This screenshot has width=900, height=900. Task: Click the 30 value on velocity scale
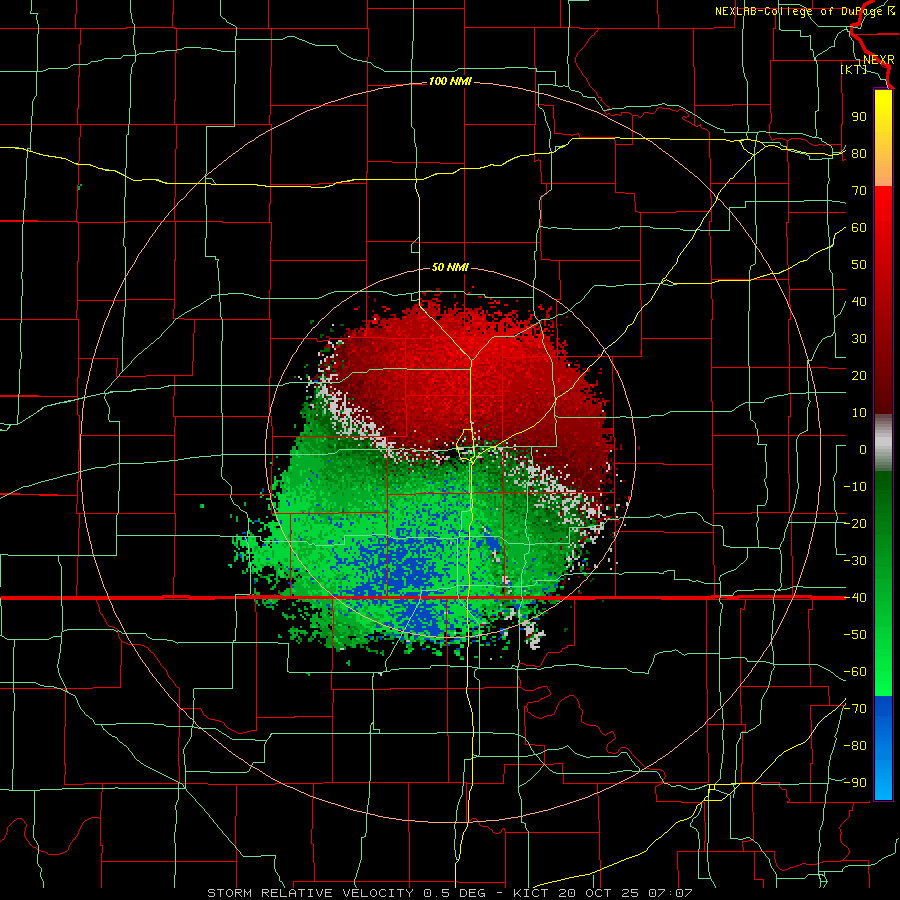coord(859,339)
